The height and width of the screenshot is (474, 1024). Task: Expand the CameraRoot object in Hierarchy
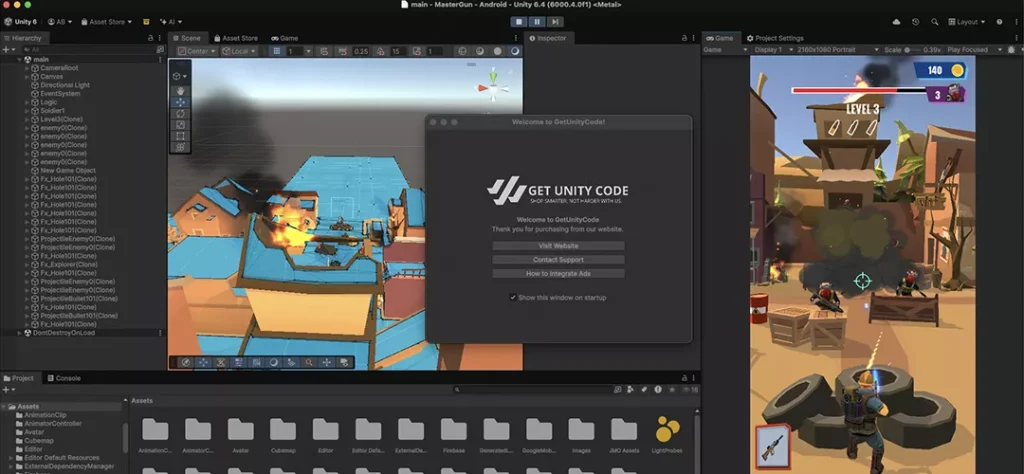(x=27, y=68)
